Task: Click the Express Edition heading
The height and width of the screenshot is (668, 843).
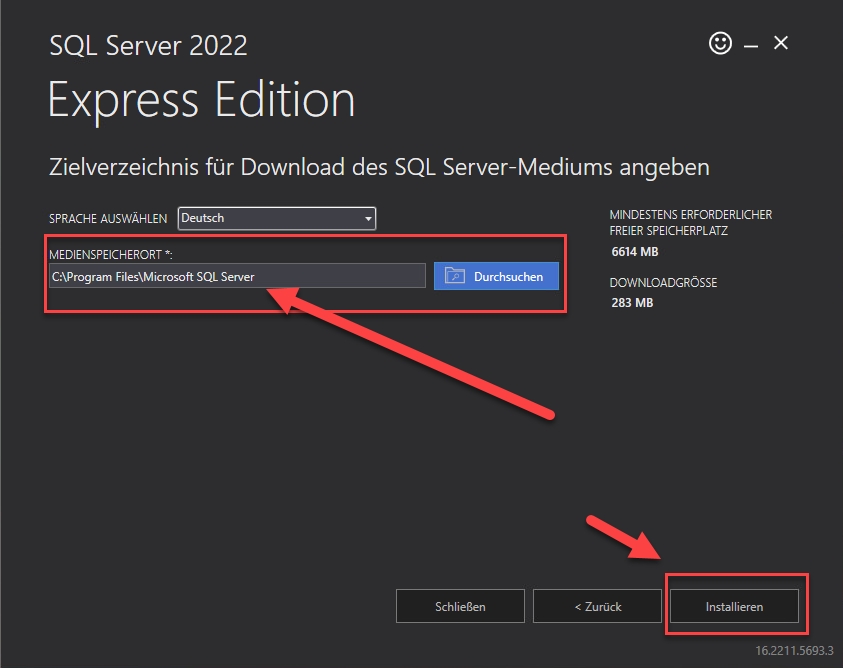Action: (202, 100)
